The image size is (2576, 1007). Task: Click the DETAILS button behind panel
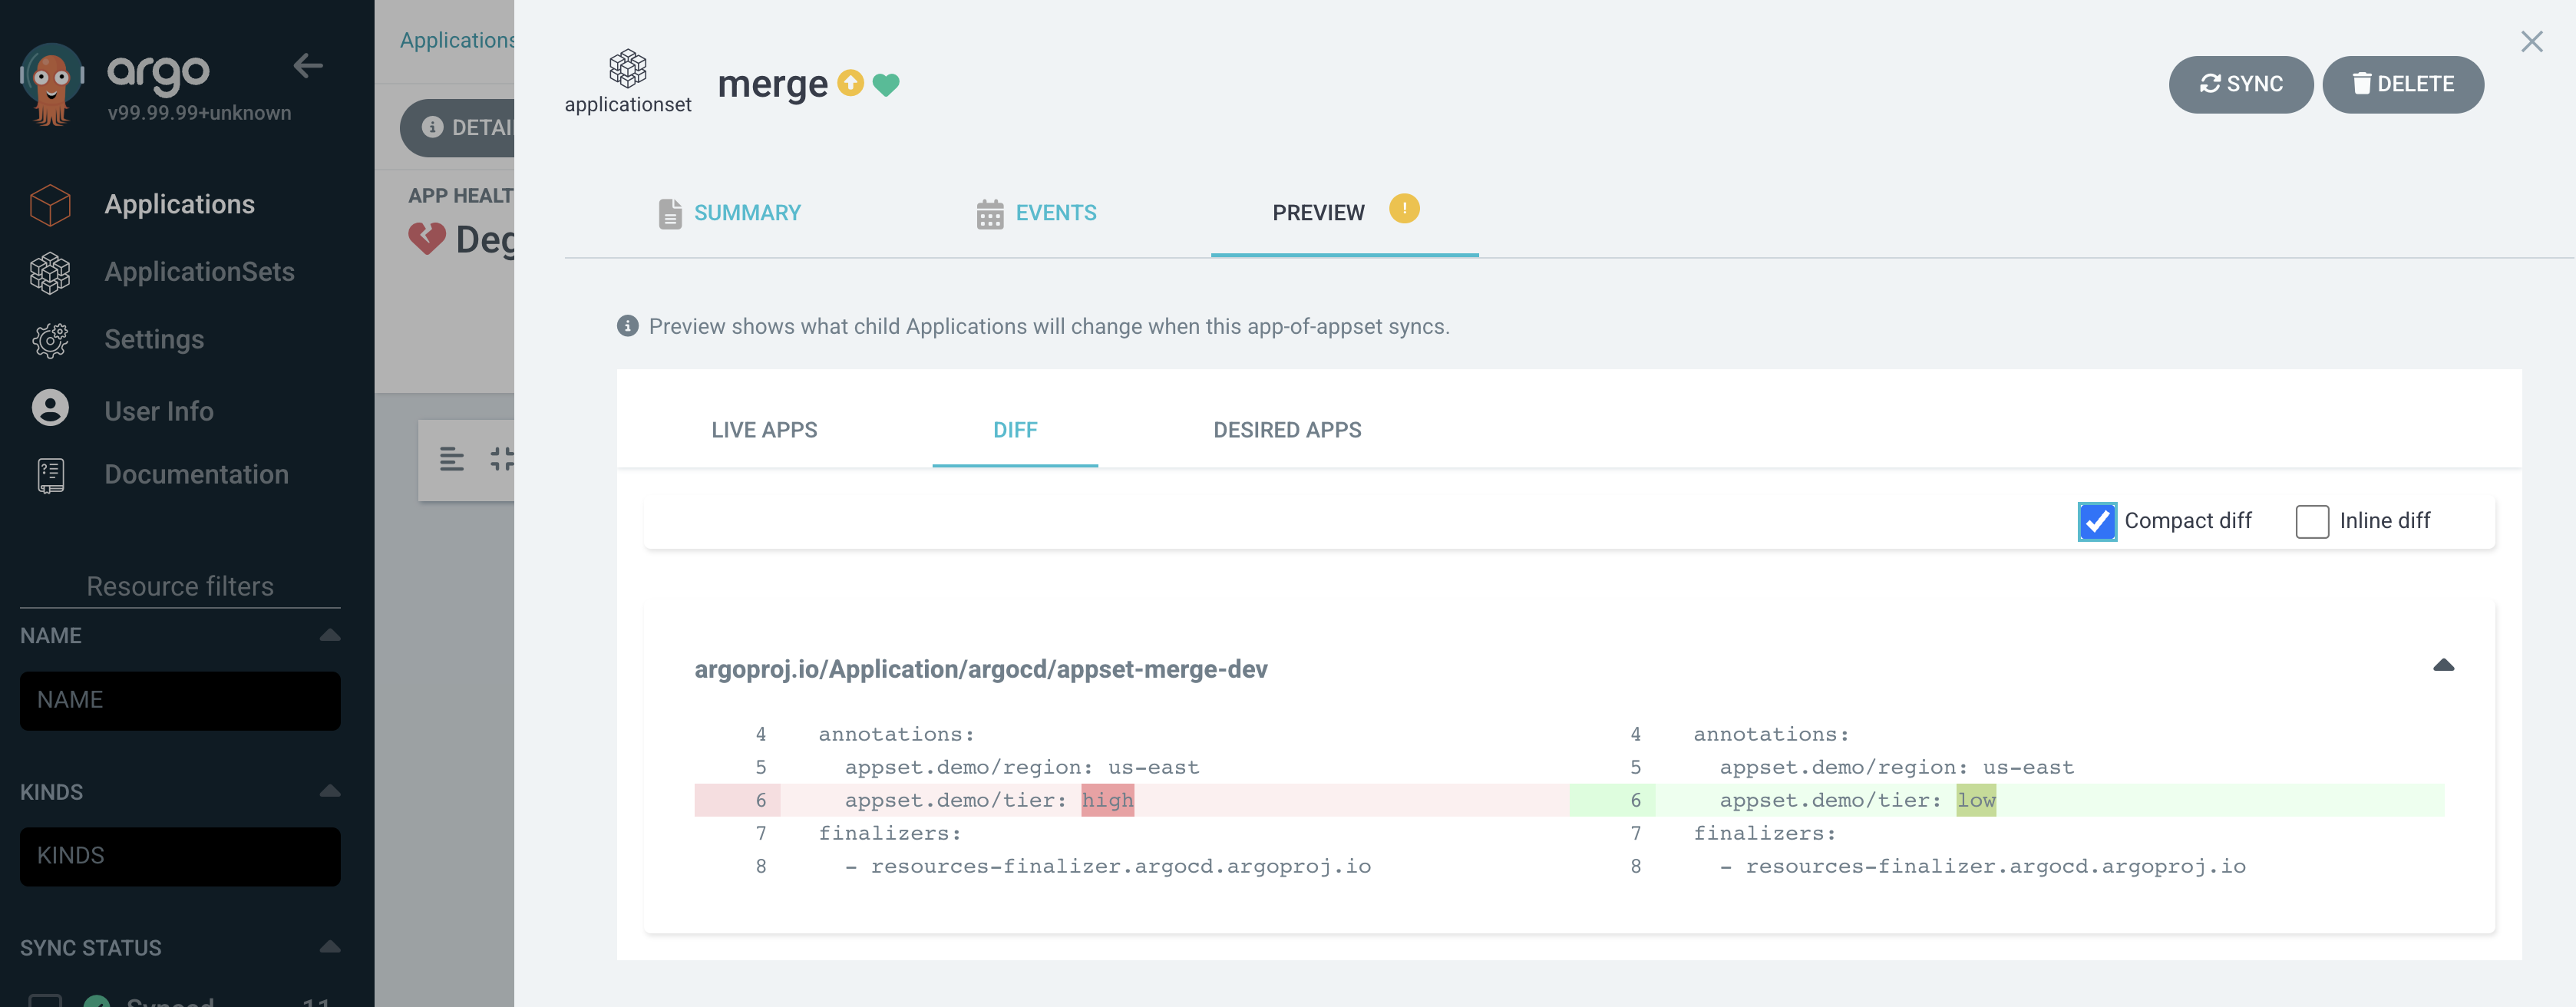pyautogui.click(x=458, y=127)
